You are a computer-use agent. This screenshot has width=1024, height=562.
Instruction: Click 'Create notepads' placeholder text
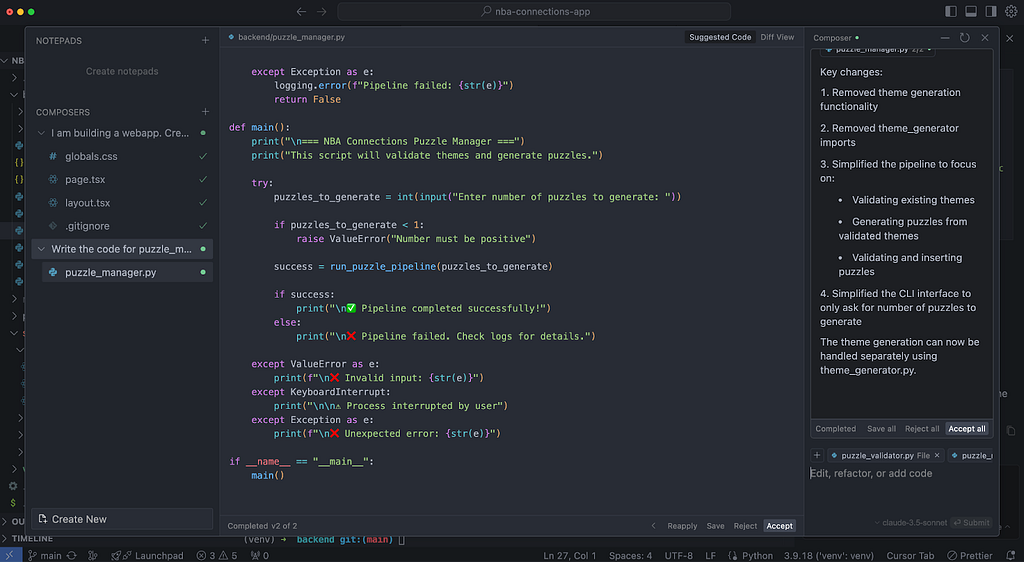[122, 71]
